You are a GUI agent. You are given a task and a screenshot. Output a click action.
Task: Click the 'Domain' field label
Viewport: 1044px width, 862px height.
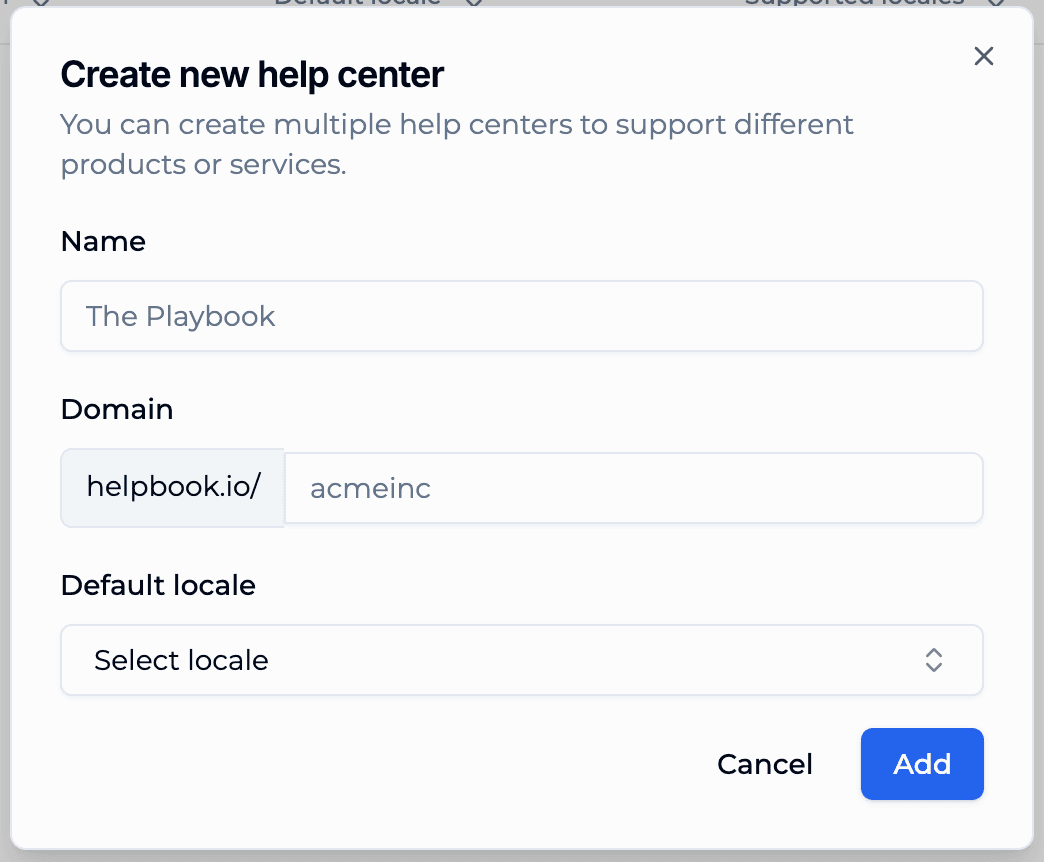(117, 409)
